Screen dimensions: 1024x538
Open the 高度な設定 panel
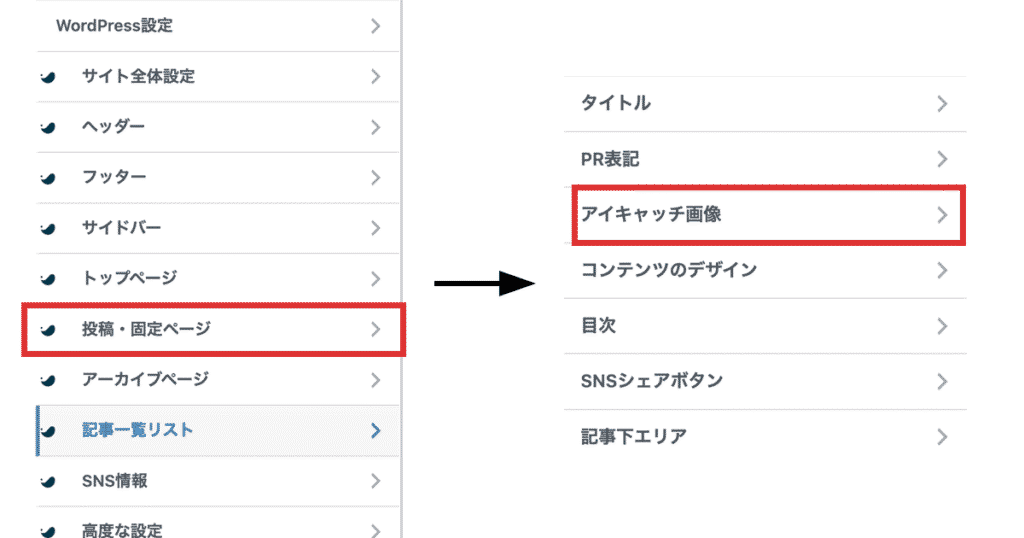(122, 530)
